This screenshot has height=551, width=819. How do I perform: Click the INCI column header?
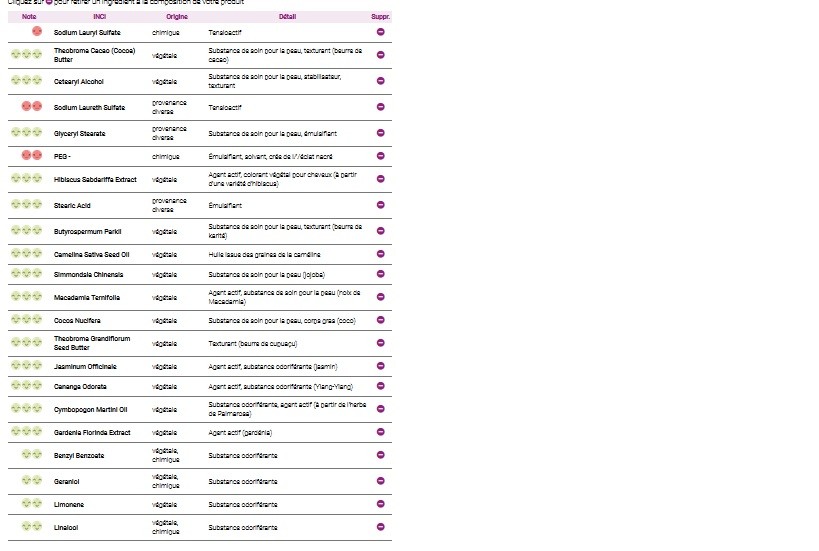pos(99,17)
